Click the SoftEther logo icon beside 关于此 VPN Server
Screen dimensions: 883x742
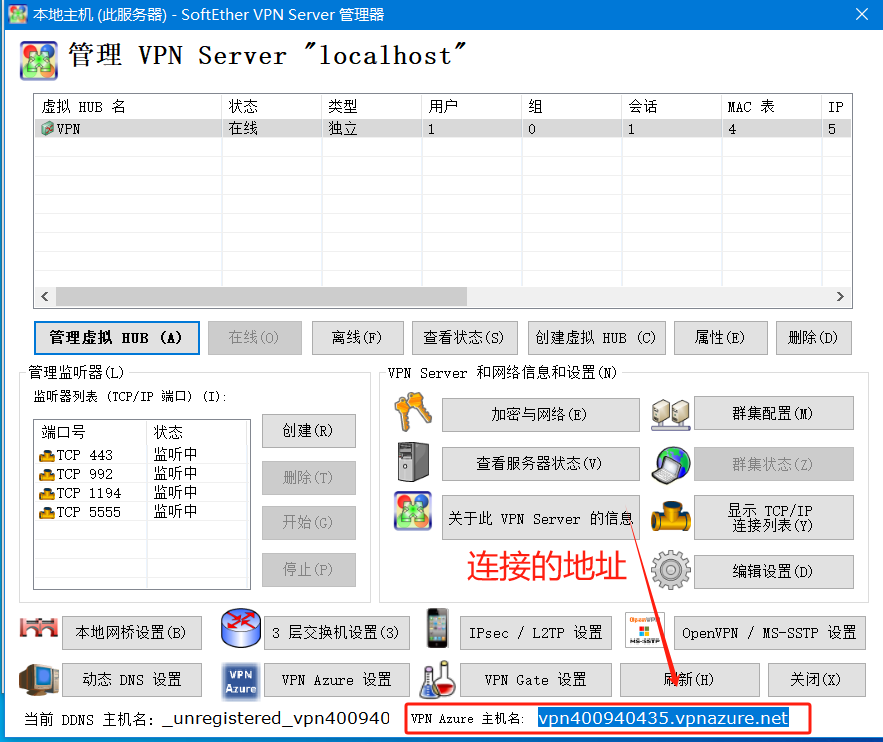click(413, 511)
